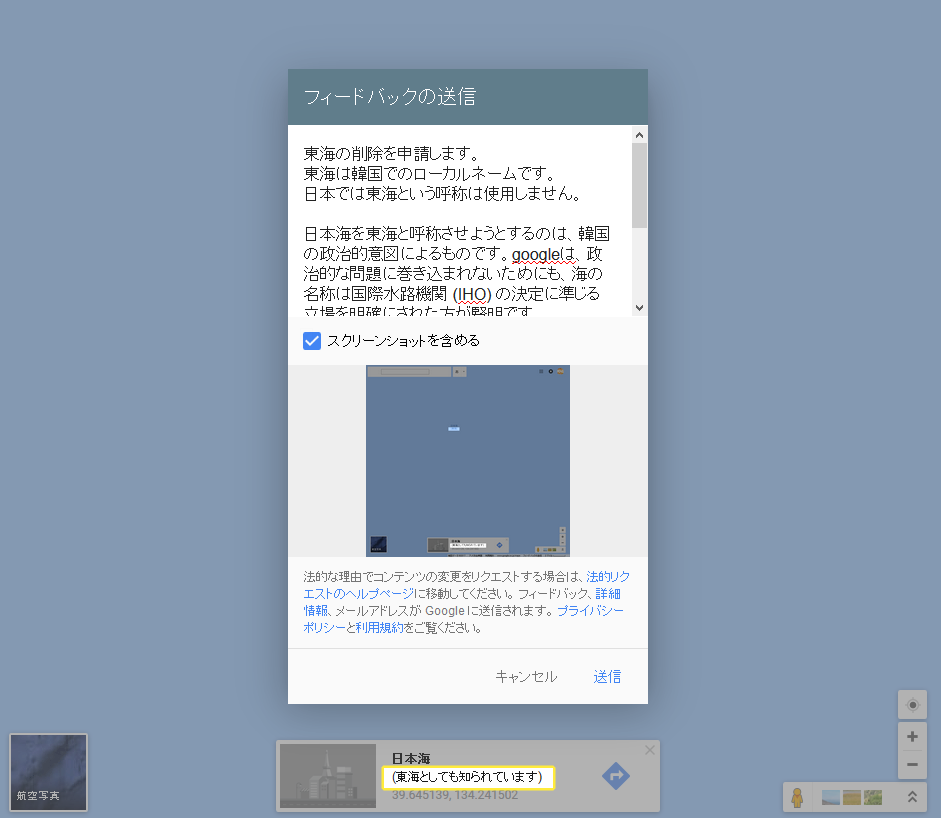Screen dimensions: 941x818
Task: Uncheck スクリーンショットを含める checkbox
Action: pos(312,341)
